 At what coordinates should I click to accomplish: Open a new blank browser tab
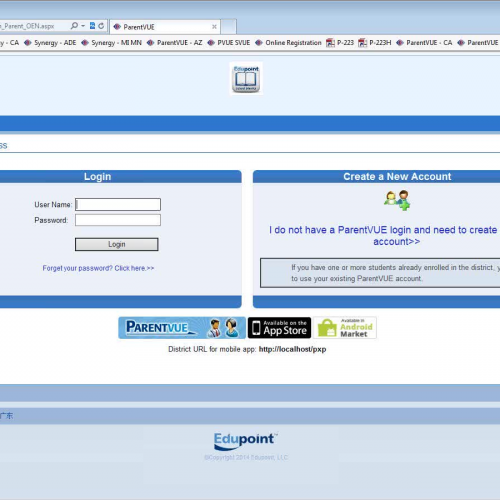click(229, 27)
